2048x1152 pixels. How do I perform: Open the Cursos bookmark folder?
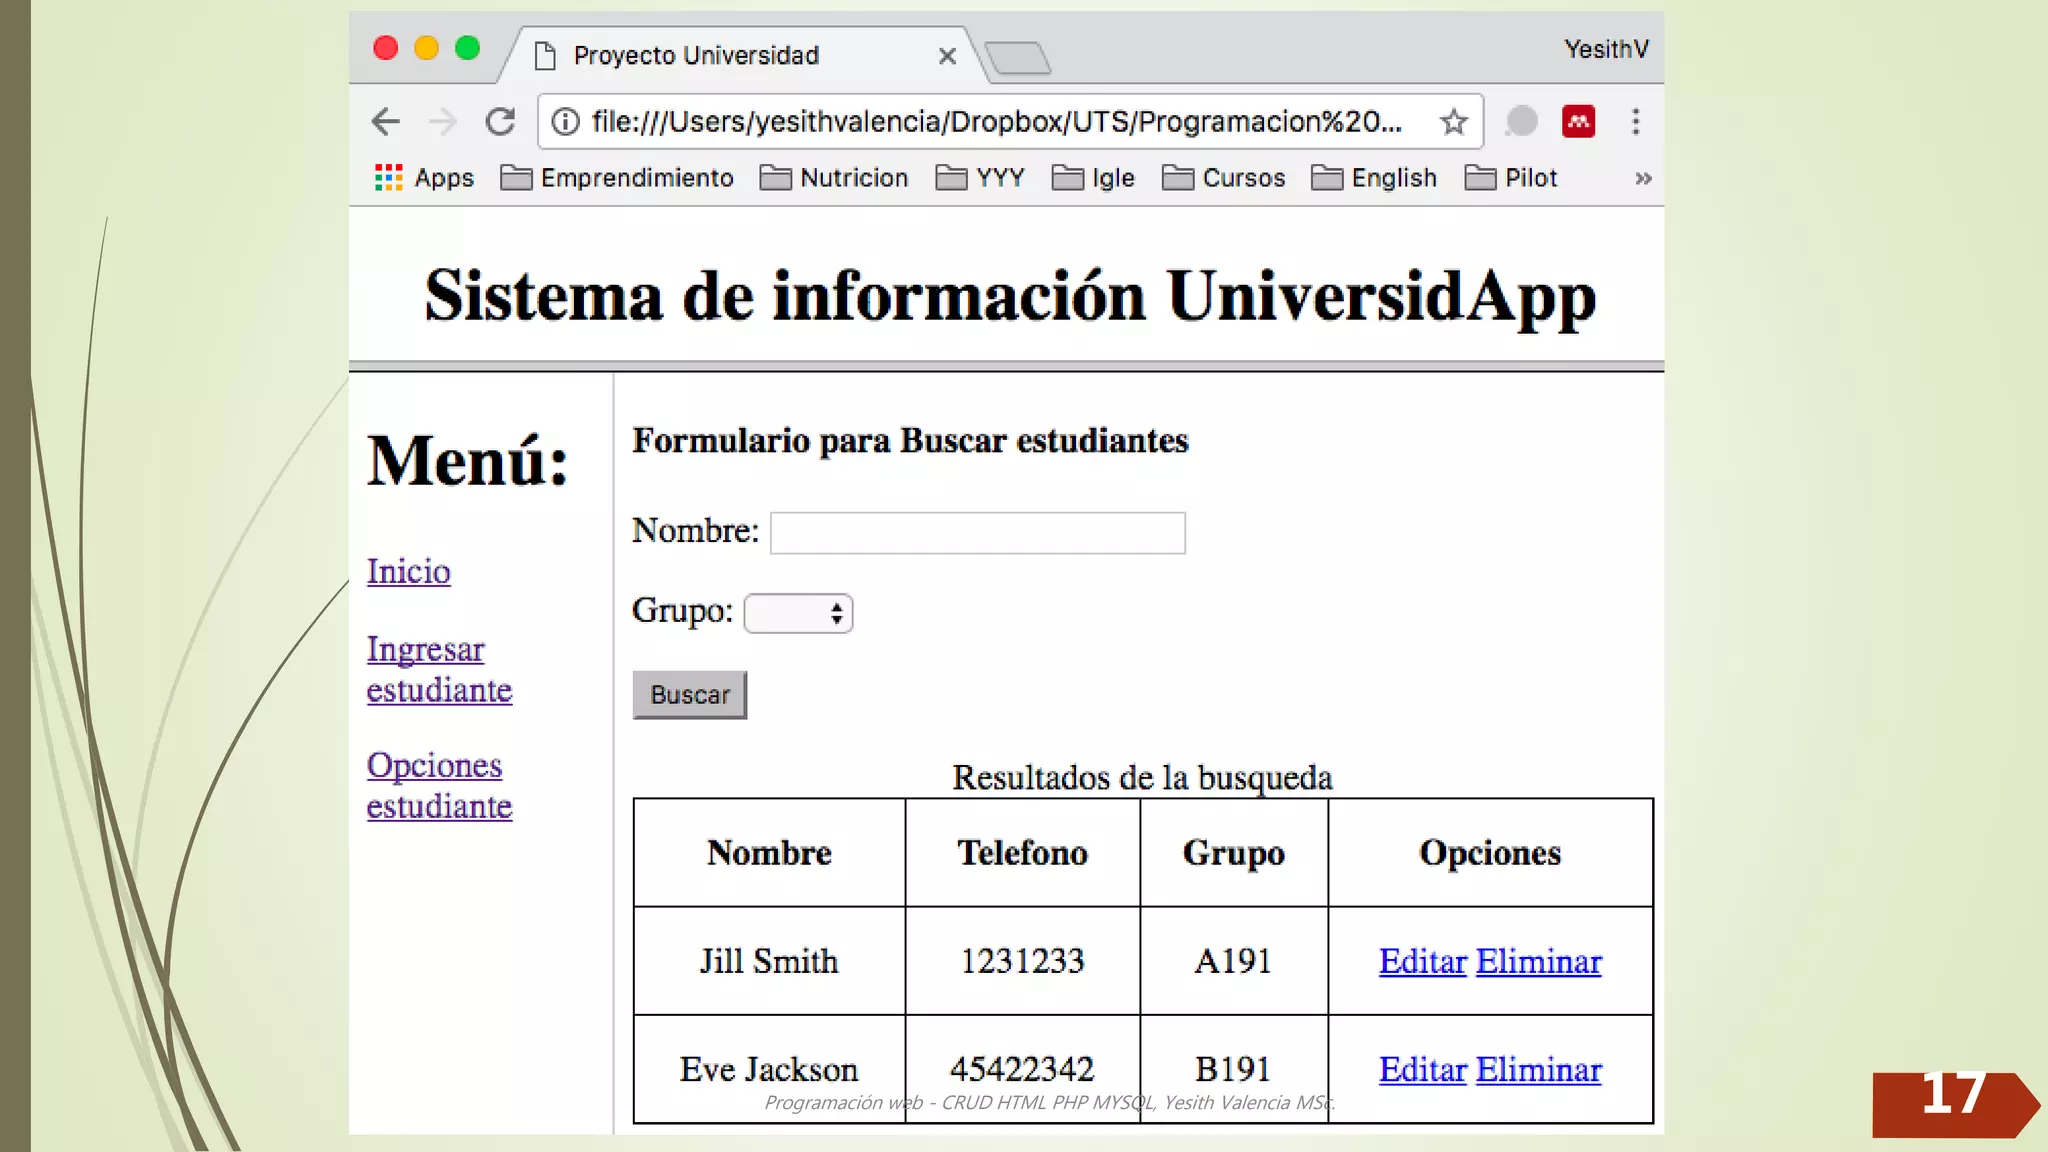[x=1224, y=178]
